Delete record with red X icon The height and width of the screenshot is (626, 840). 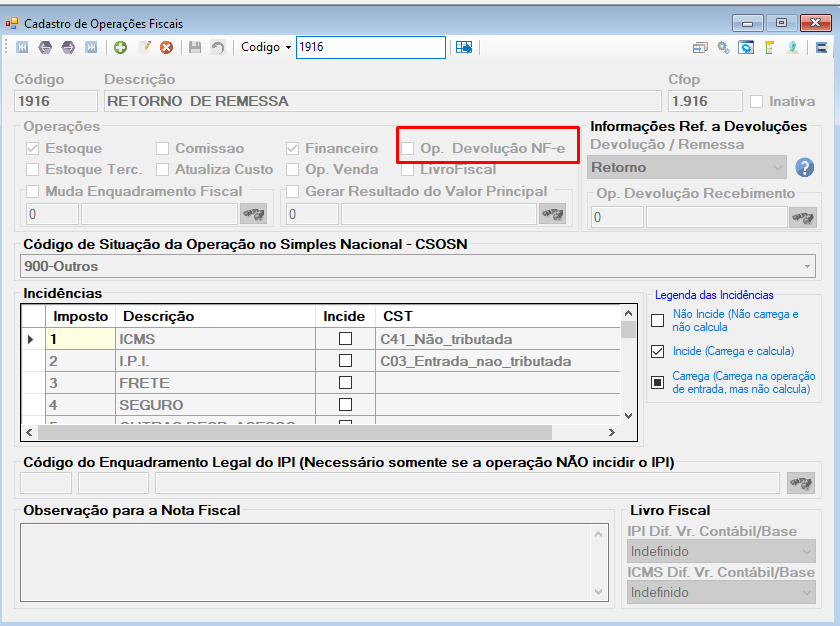click(x=167, y=48)
